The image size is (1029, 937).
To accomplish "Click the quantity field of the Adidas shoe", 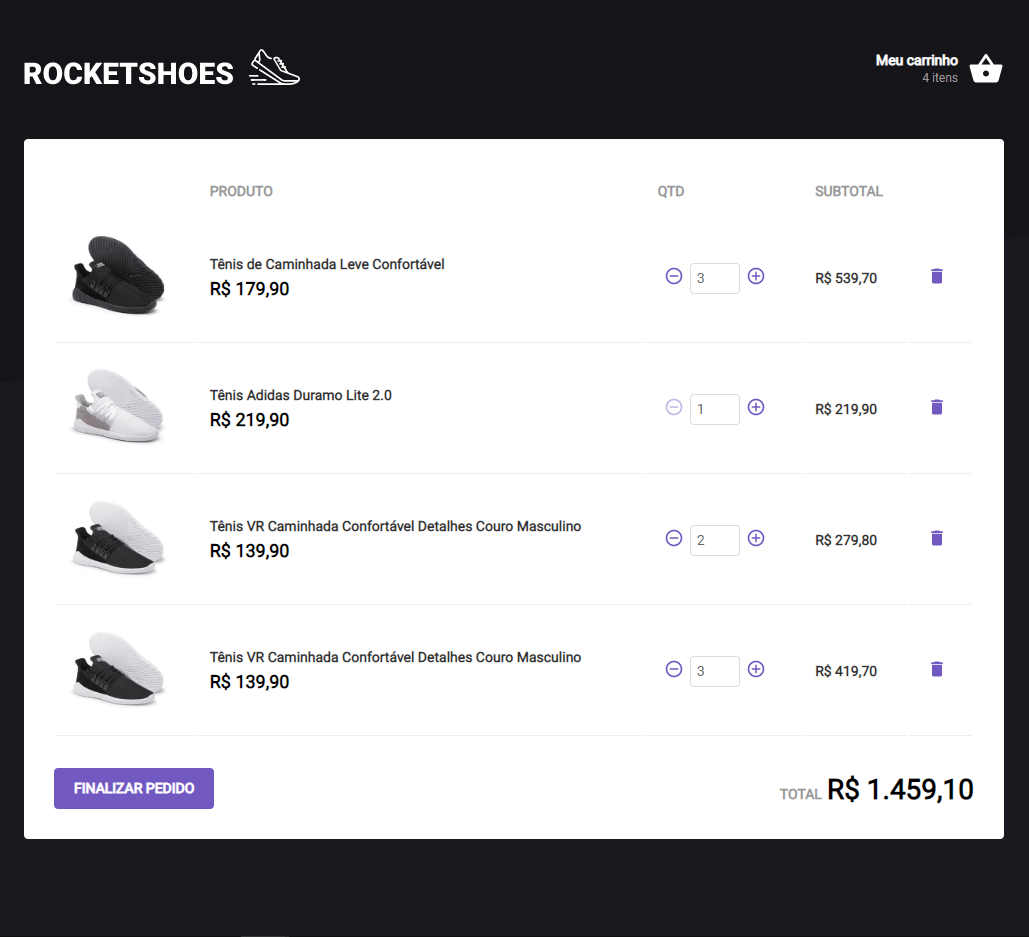I will [714, 408].
